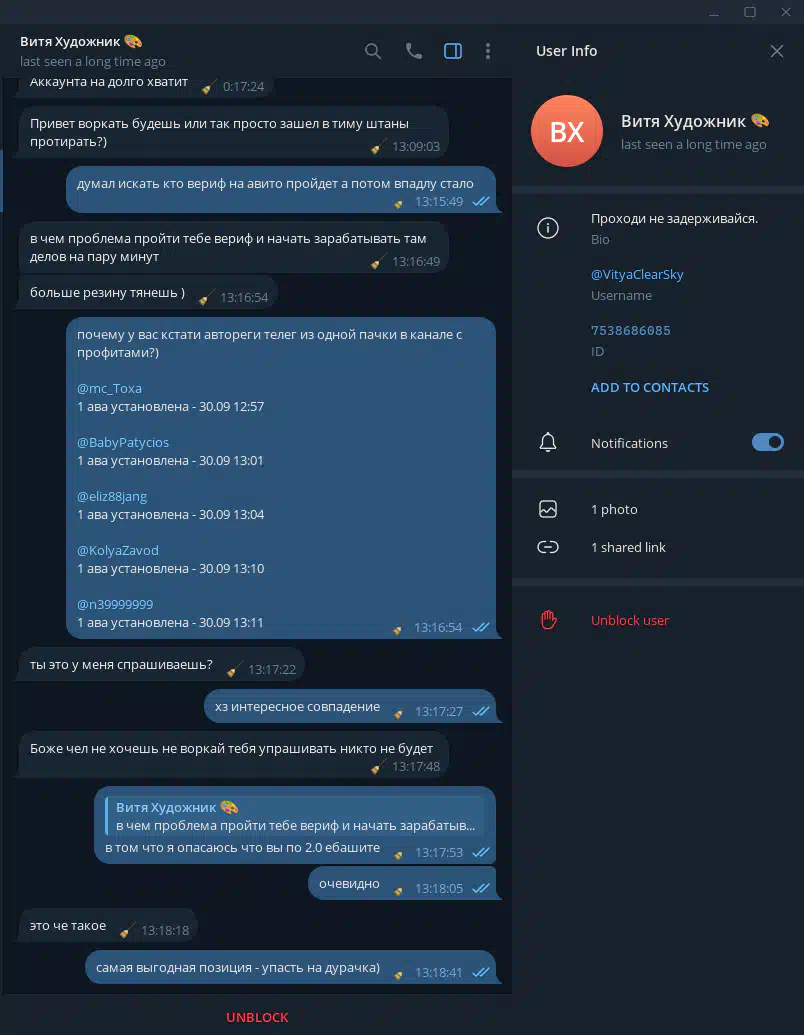Copy the @VityaClearSky username
This screenshot has width=804, height=1035.
(637, 275)
